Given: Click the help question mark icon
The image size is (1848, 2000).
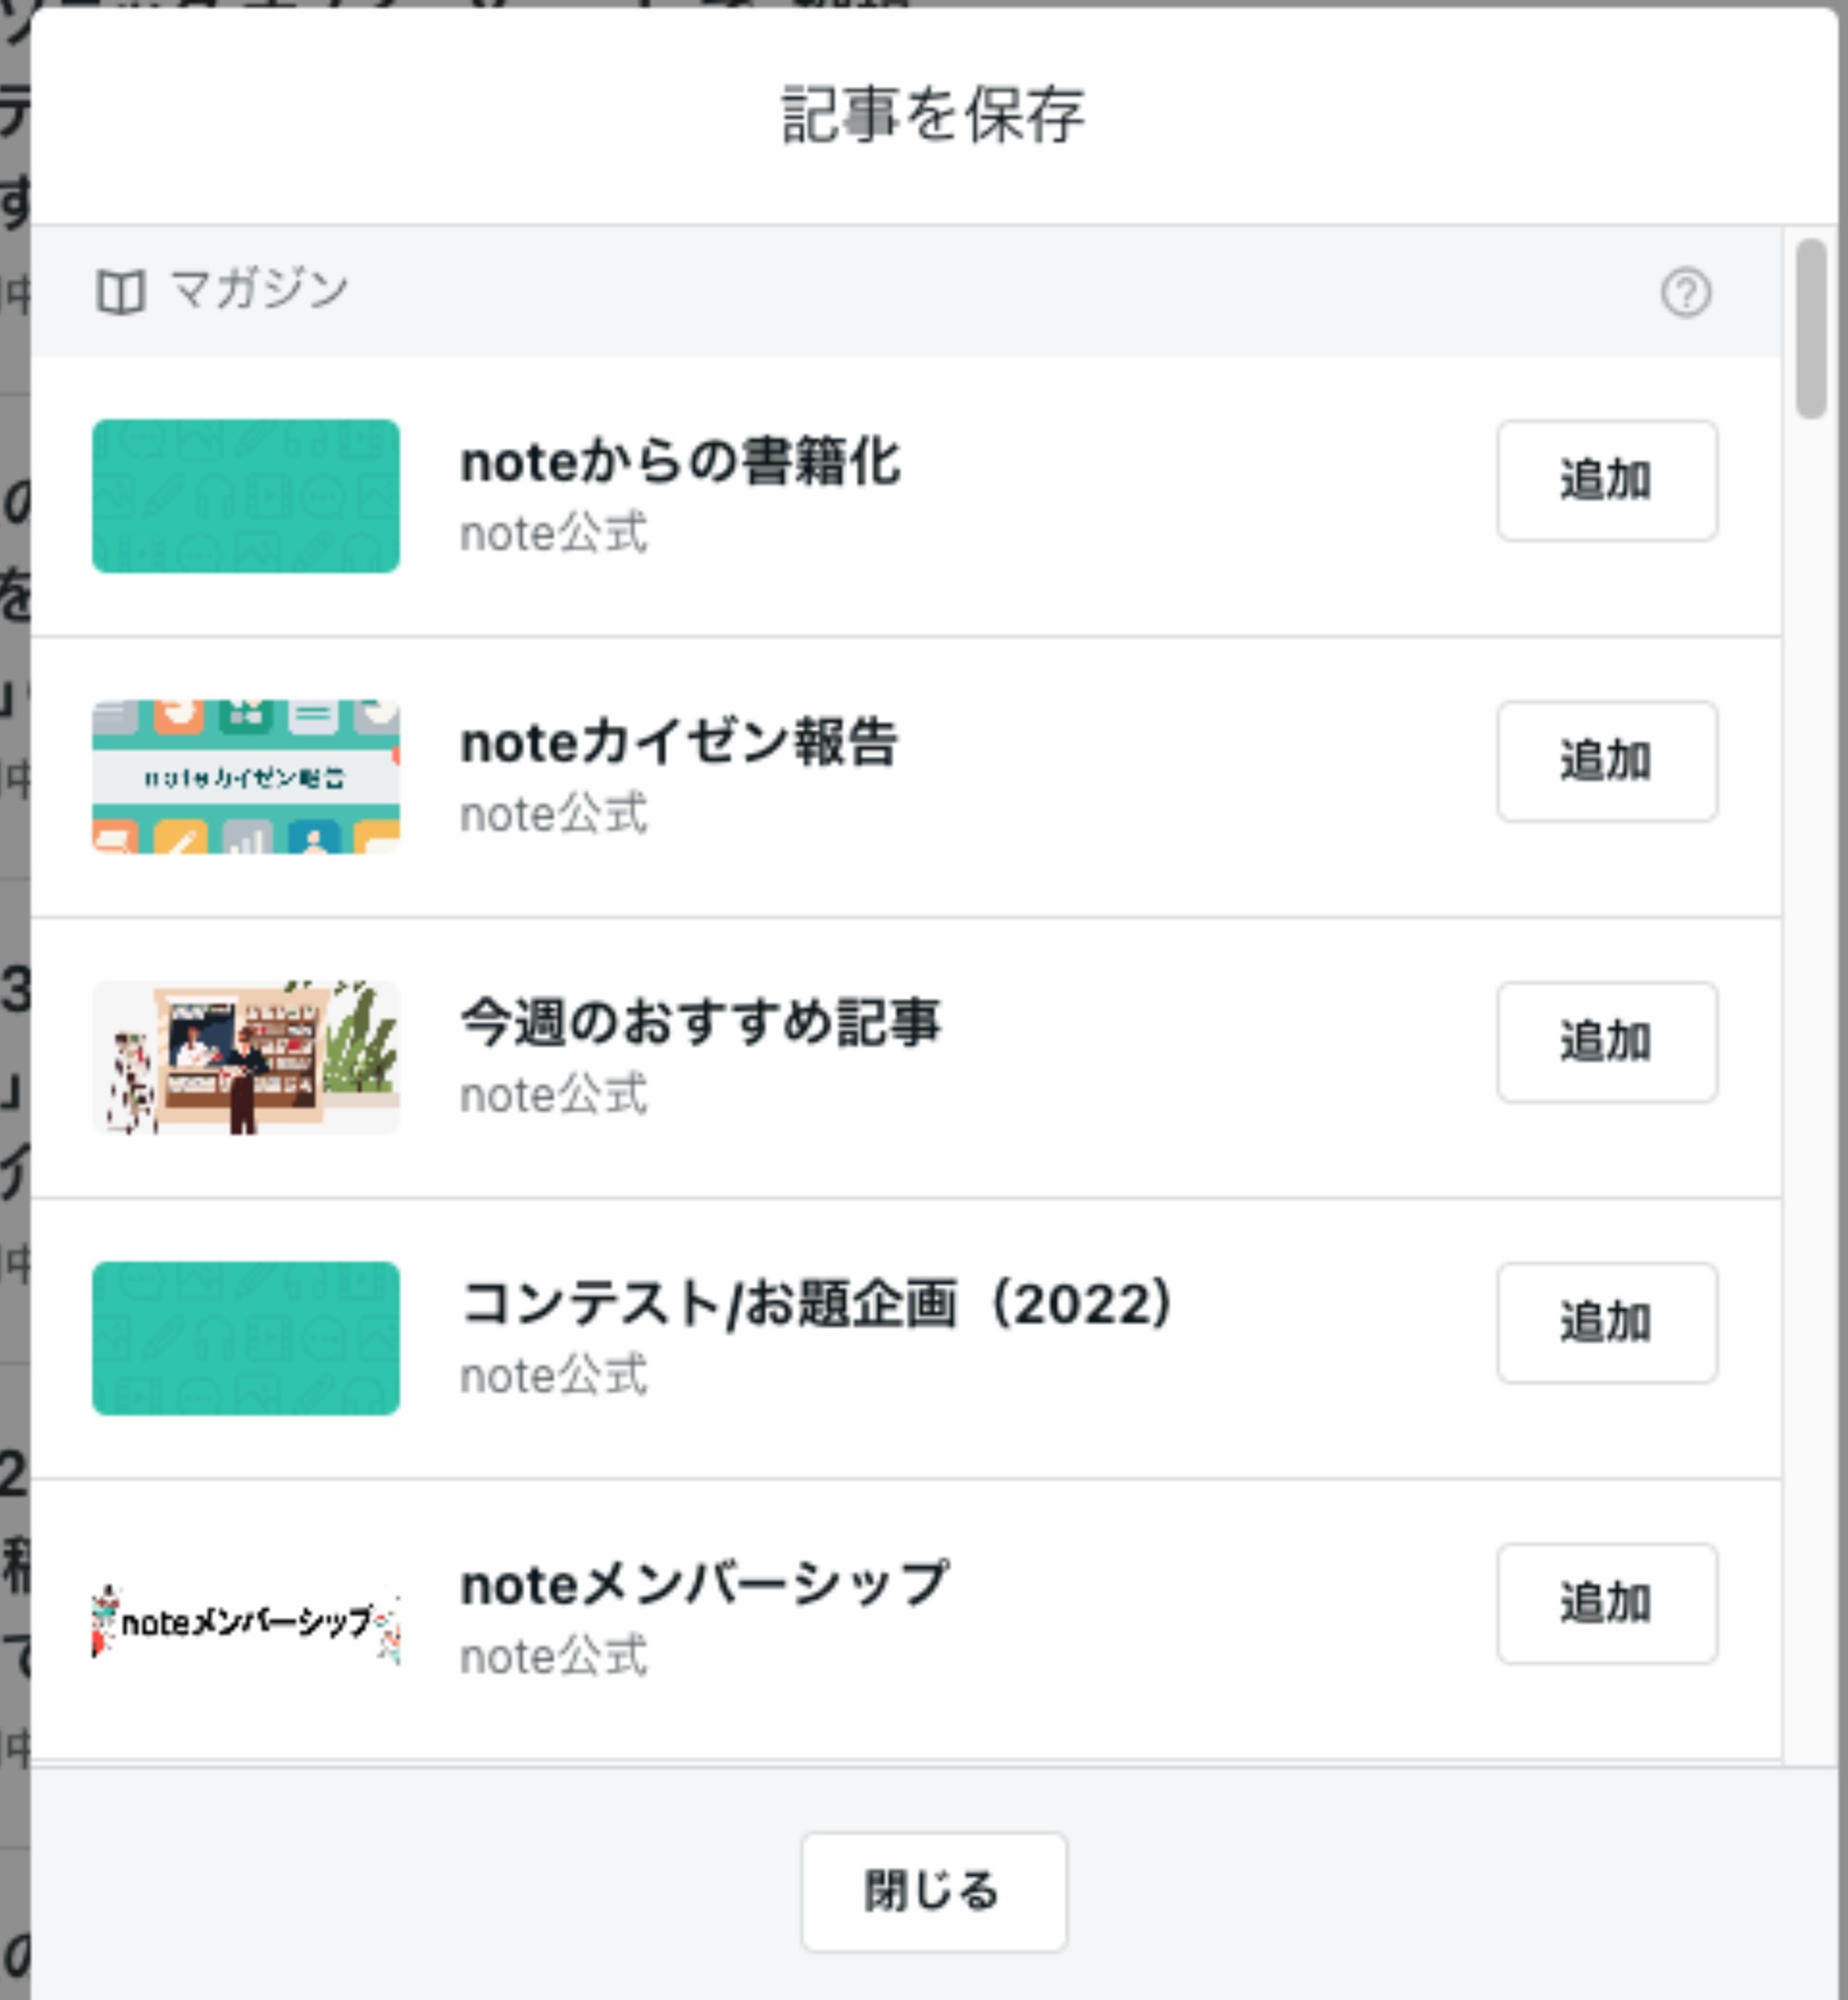Looking at the screenshot, I should coord(1686,293).
